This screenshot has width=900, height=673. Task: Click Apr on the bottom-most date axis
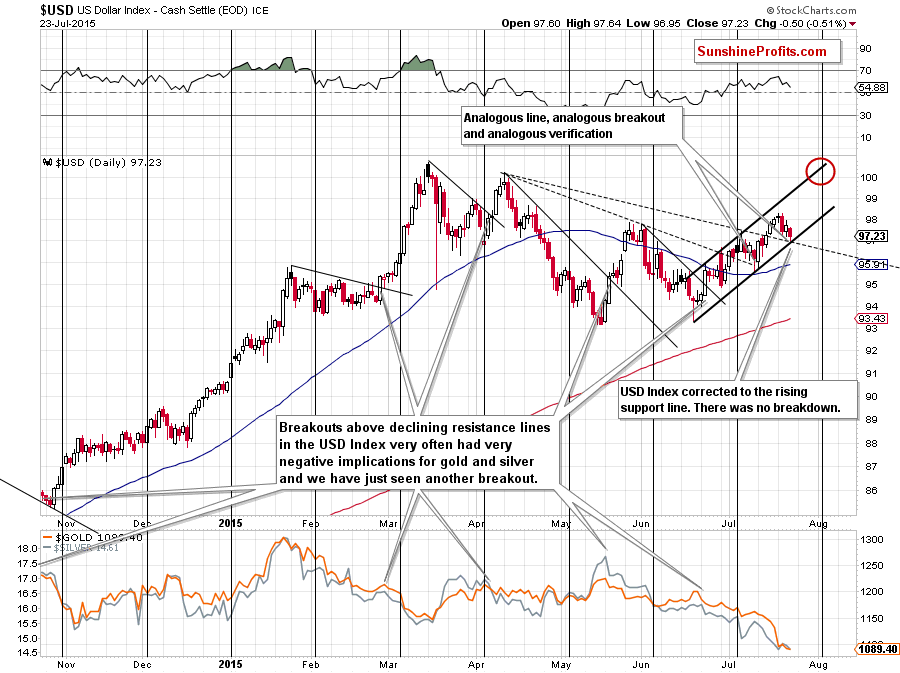pos(476,664)
